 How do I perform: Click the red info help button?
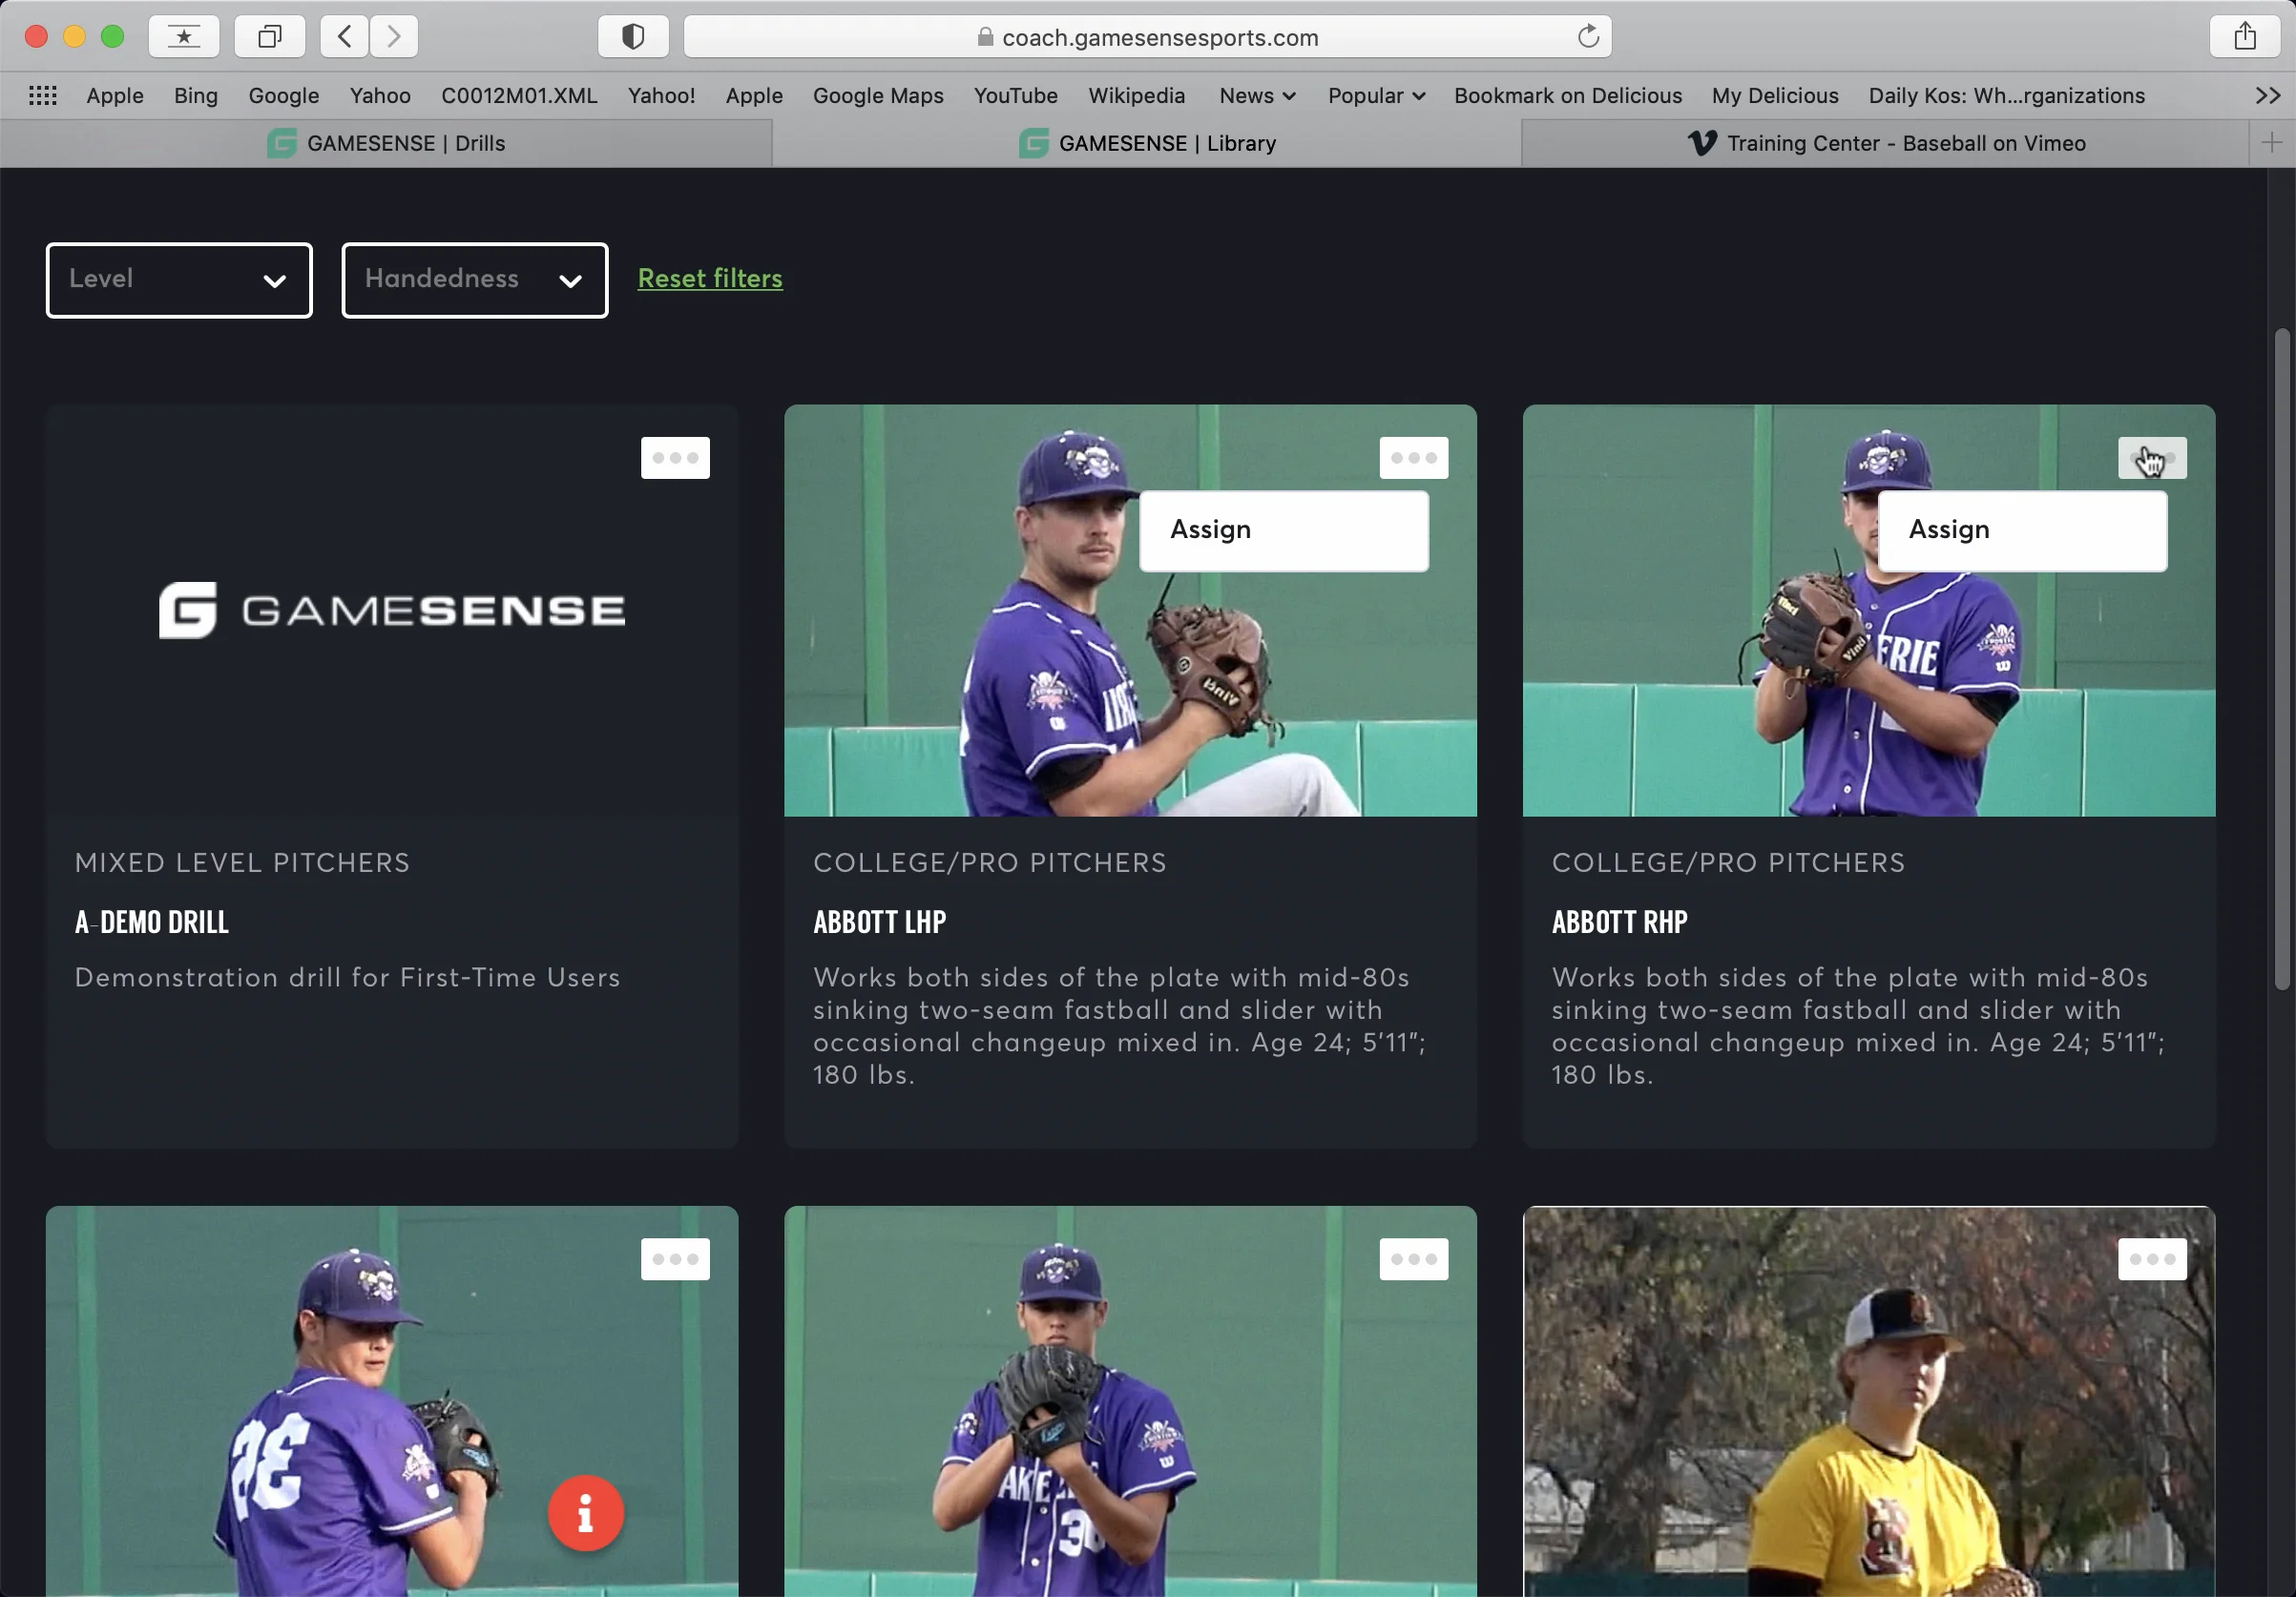585,1513
